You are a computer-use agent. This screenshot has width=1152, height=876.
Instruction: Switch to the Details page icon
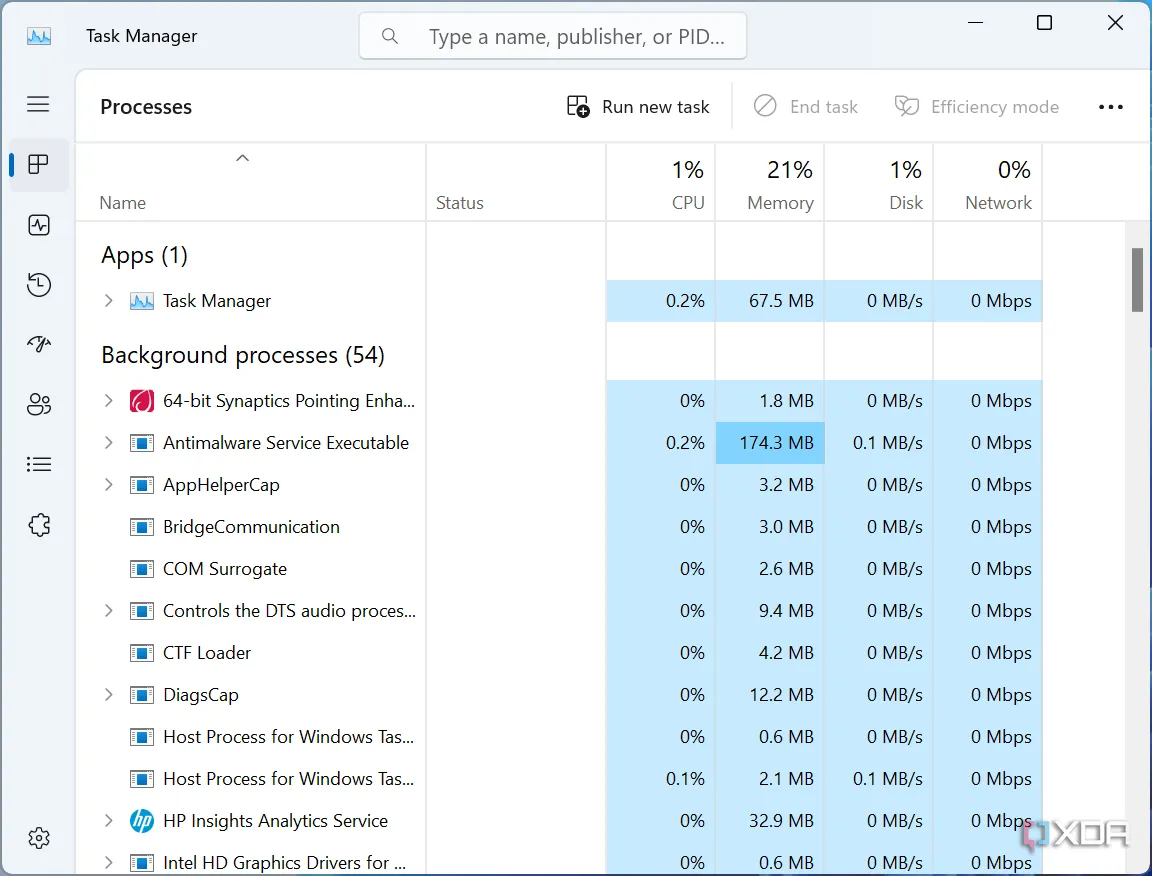point(39,465)
